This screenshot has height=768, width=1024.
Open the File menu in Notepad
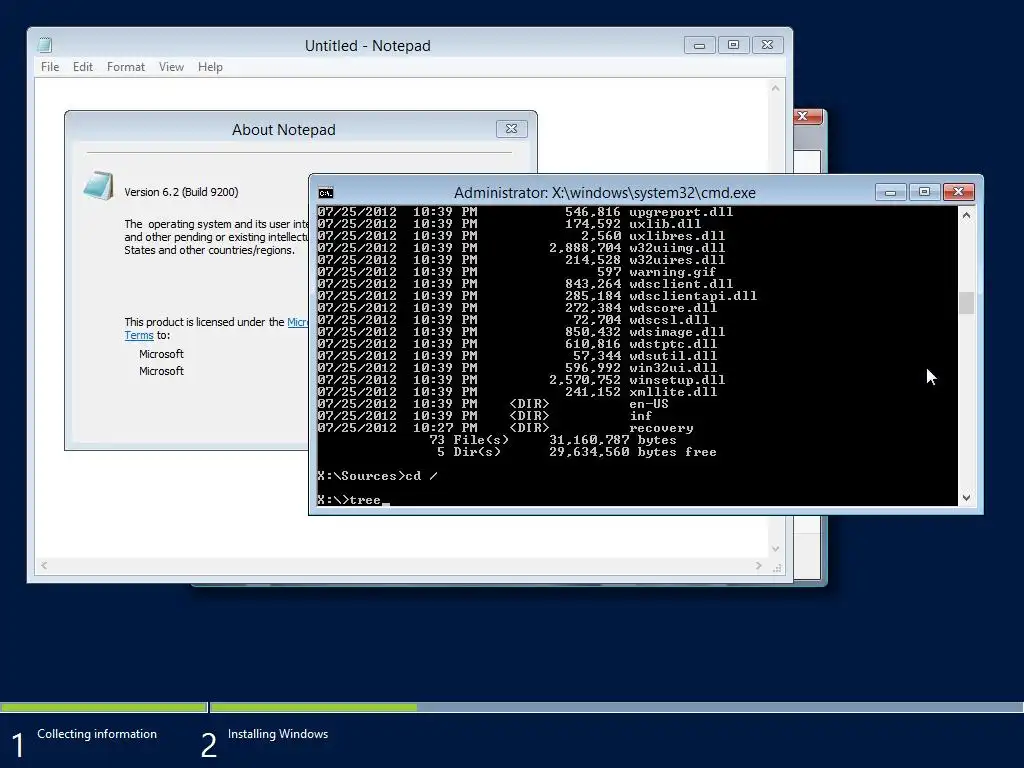[x=50, y=67]
